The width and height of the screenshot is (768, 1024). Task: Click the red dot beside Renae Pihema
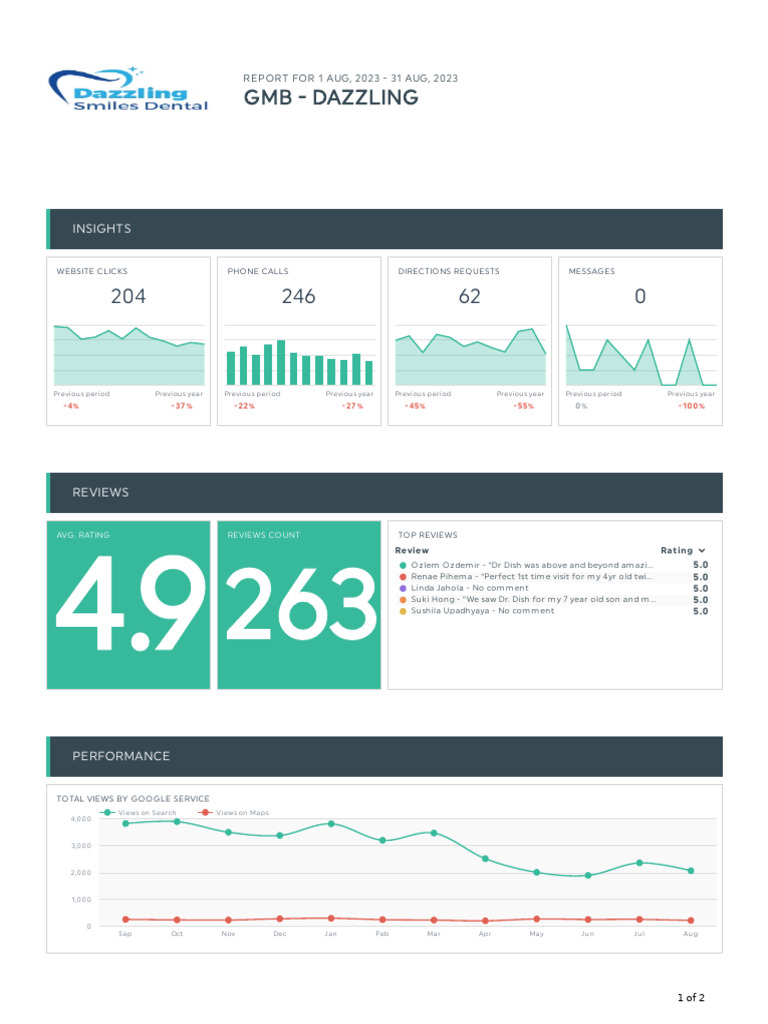[403, 577]
